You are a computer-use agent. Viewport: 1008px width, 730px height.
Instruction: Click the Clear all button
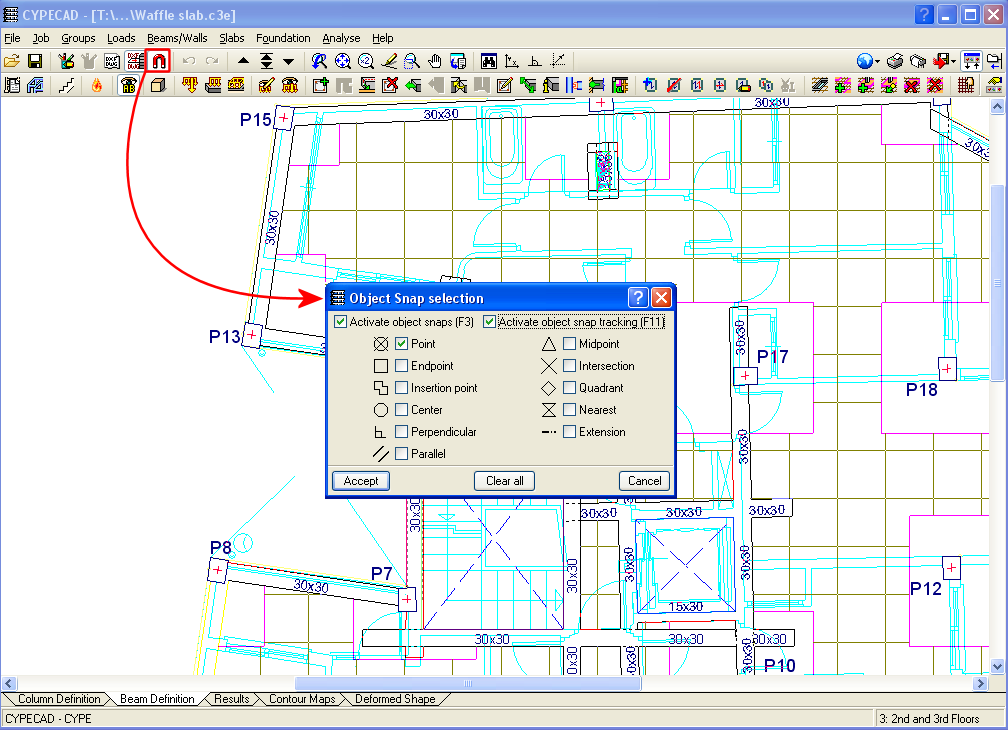[505, 481]
